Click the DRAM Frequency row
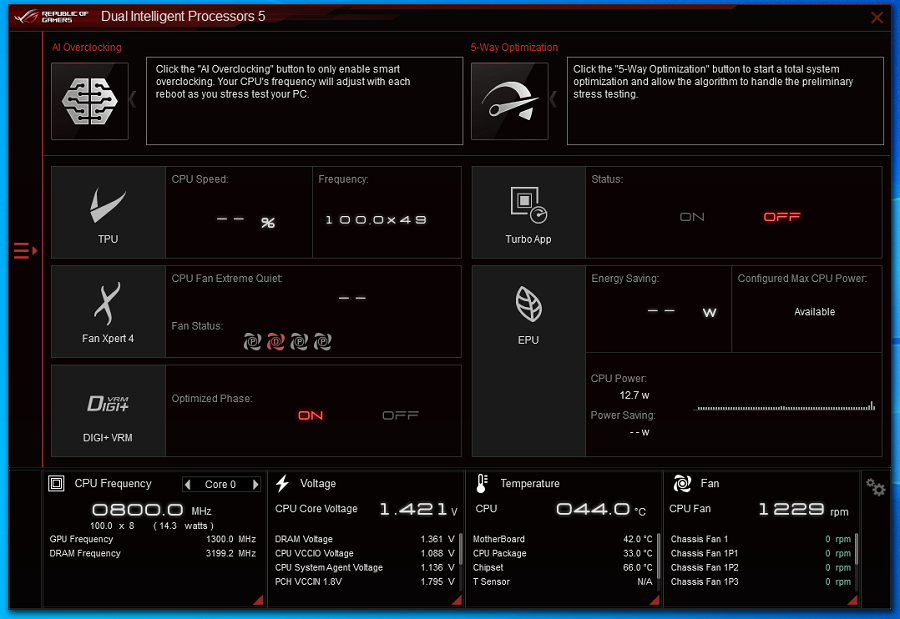This screenshot has width=900, height=619. click(x=153, y=554)
